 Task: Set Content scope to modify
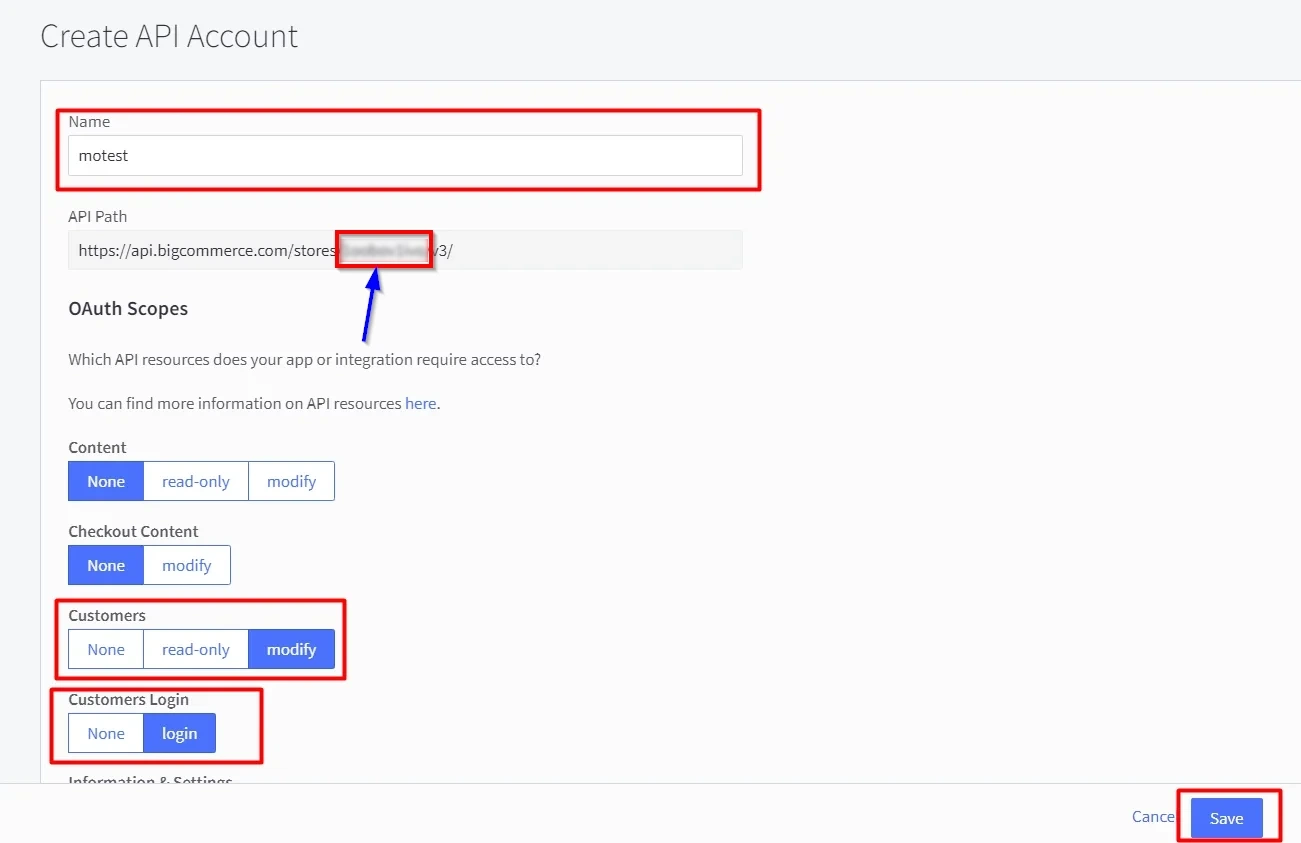click(291, 481)
